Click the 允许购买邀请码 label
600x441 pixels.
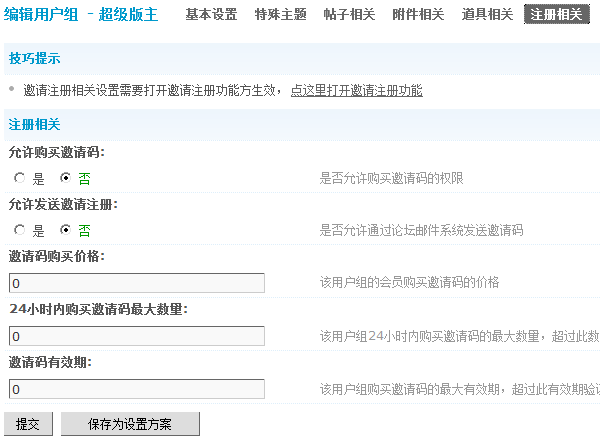coord(57,152)
